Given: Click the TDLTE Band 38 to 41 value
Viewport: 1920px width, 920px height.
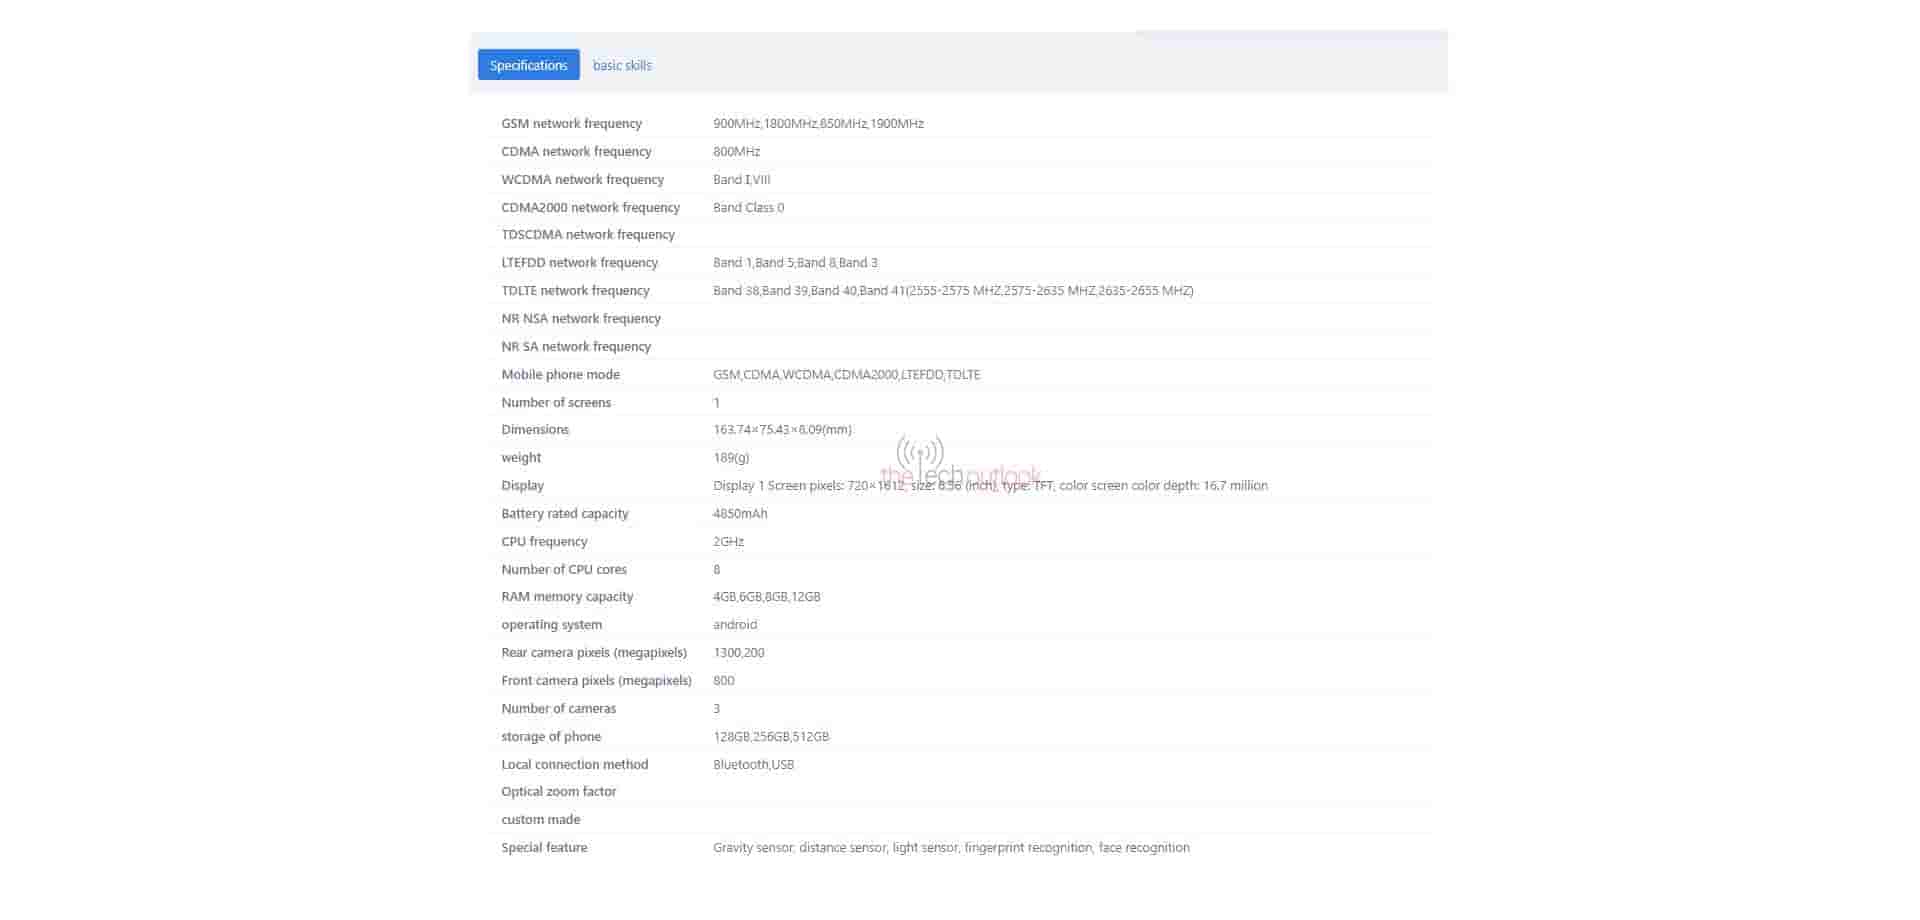Looking at the screenshot, I should point(952,291).
